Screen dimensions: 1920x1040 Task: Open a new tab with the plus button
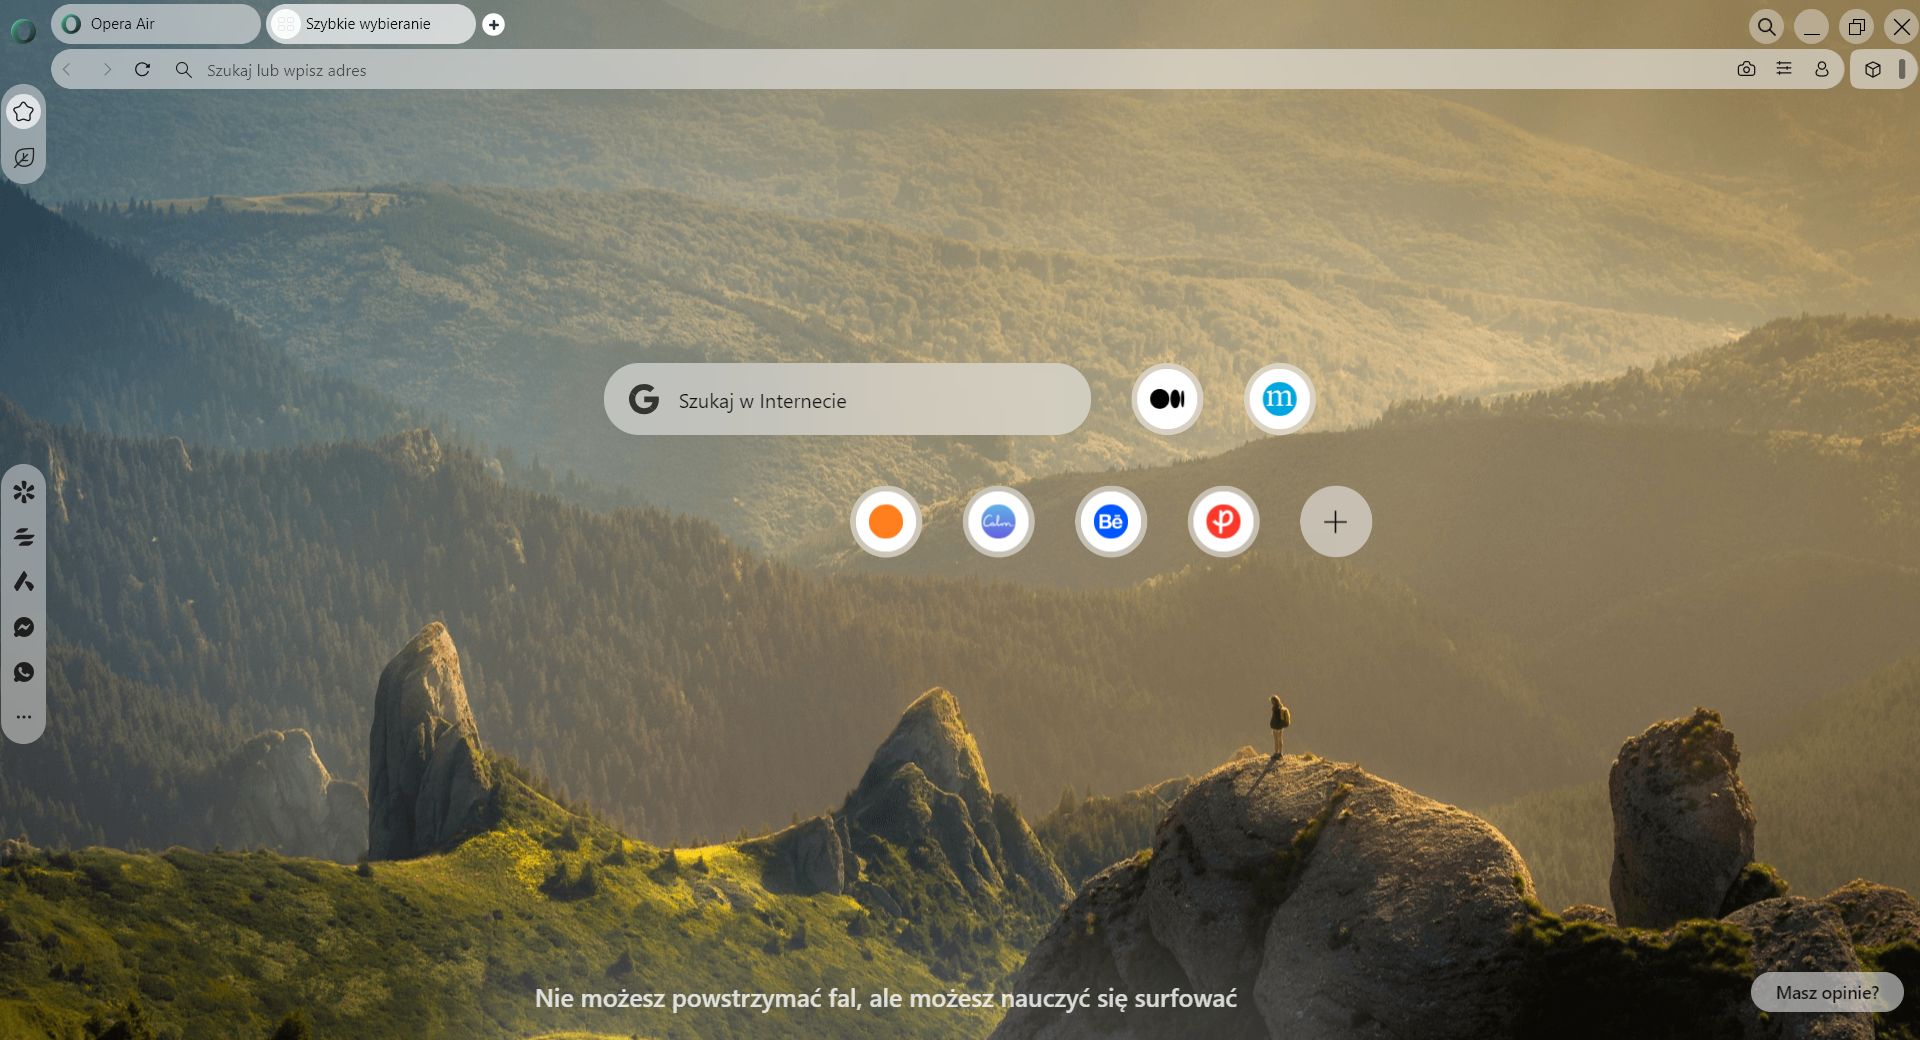pos(494,24)
